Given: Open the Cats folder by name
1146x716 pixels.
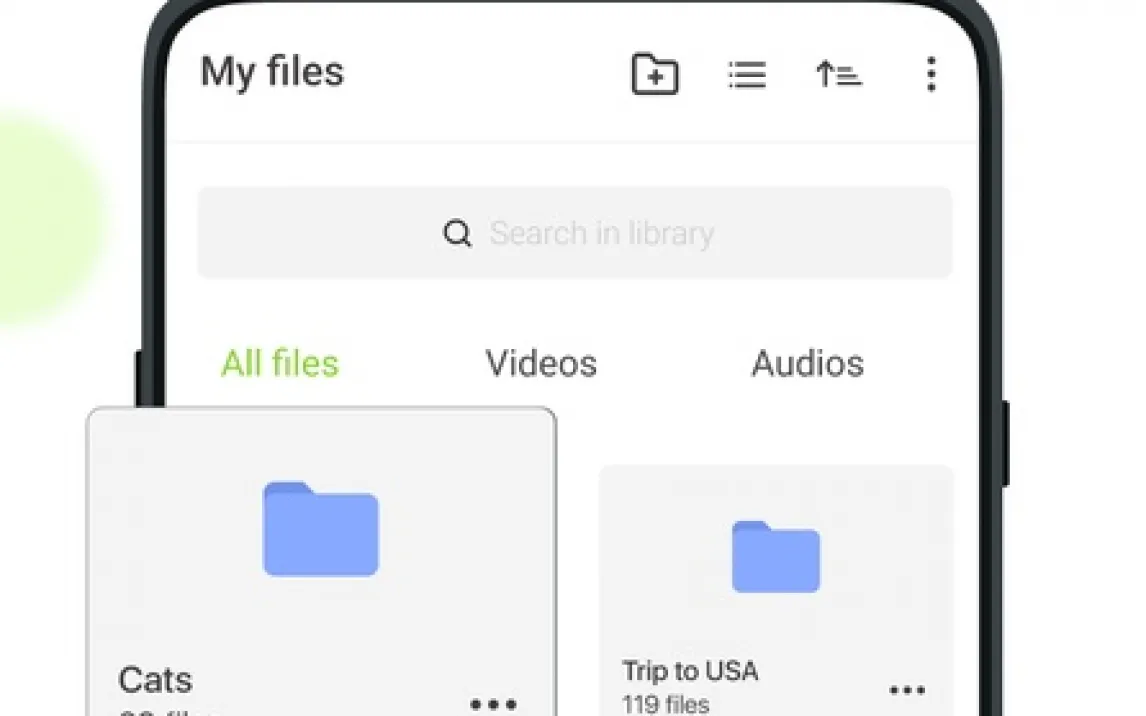Looking at the screenshot, I should click(x=155, y=680).
